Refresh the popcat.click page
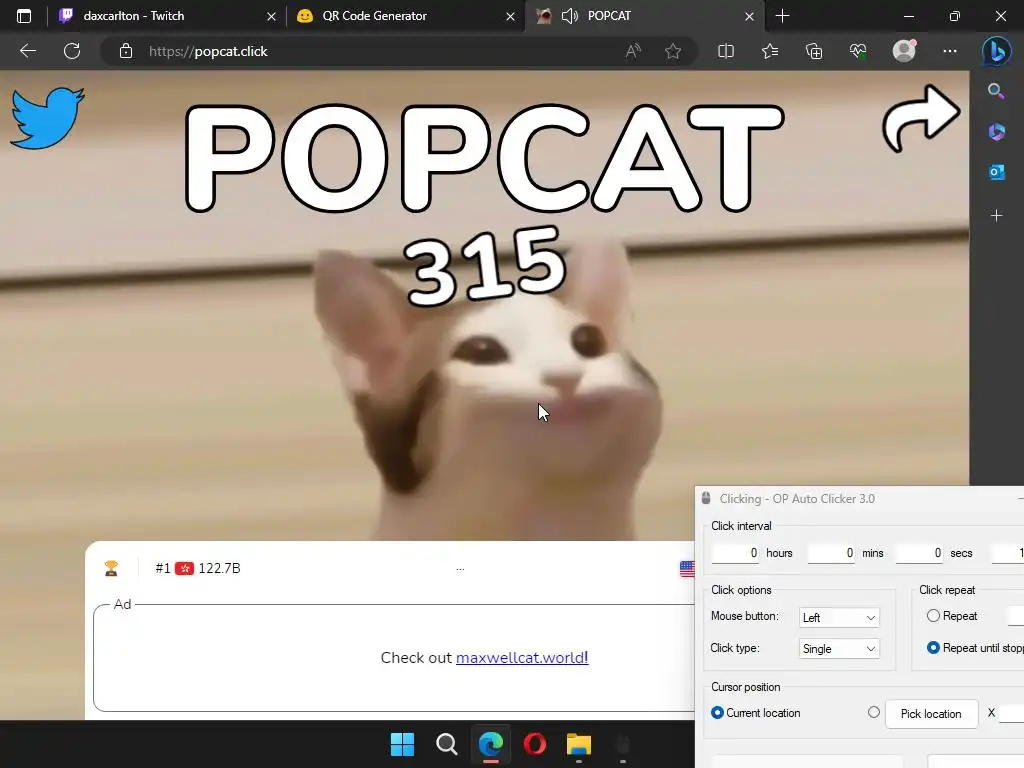Screen dimensions: 1024x768 (72, 51)
